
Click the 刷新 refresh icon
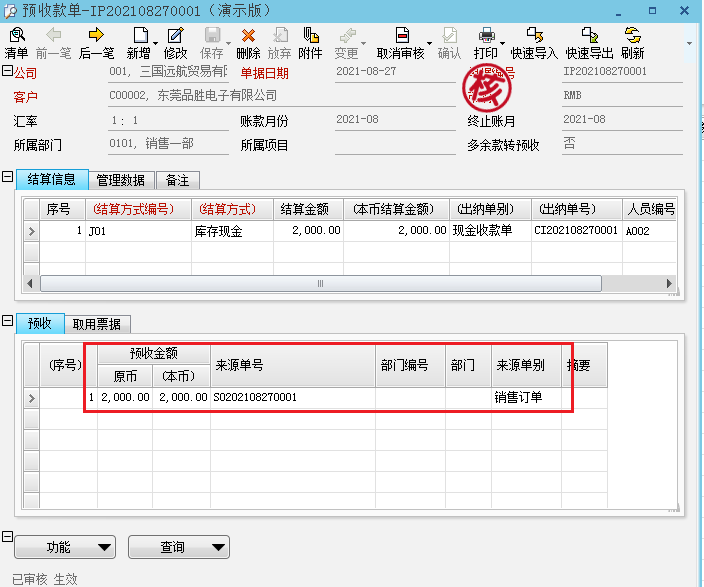(632, 43)
